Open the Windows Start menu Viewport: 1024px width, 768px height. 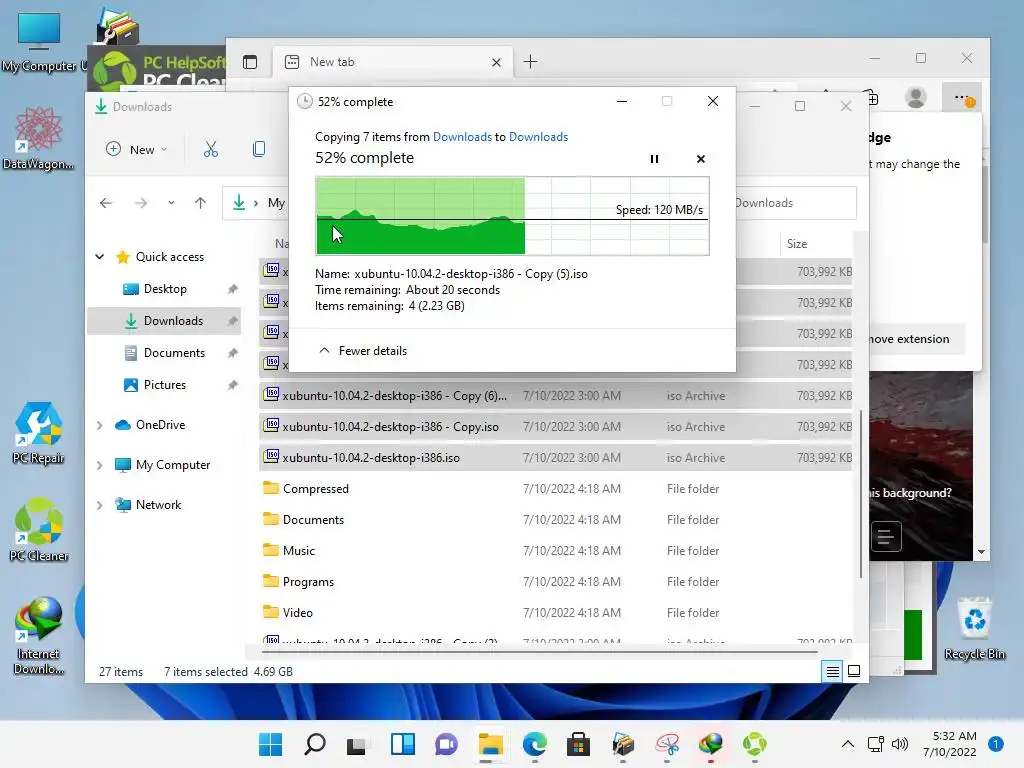click(x=270, y=744)
